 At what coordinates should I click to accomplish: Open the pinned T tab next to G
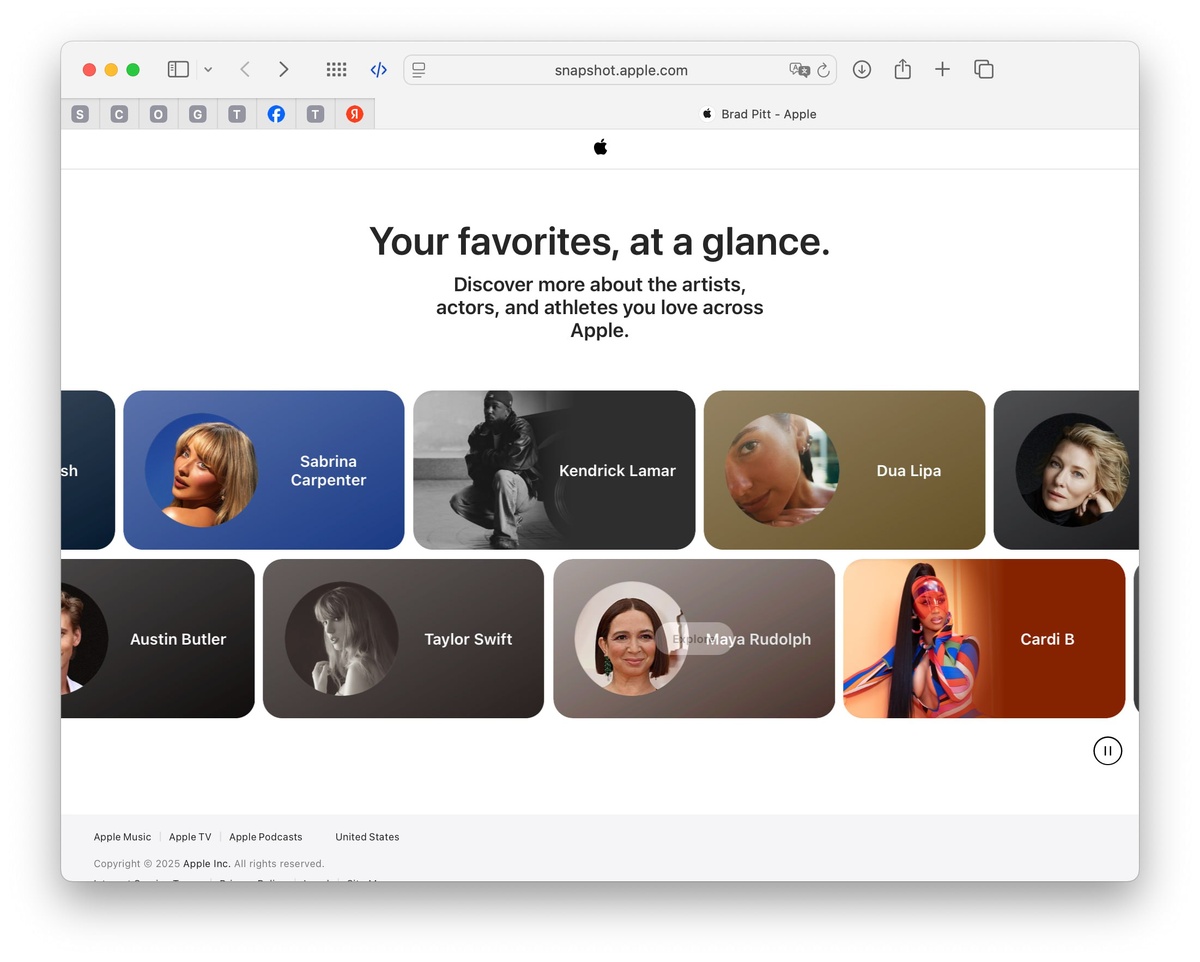point(236,114)
